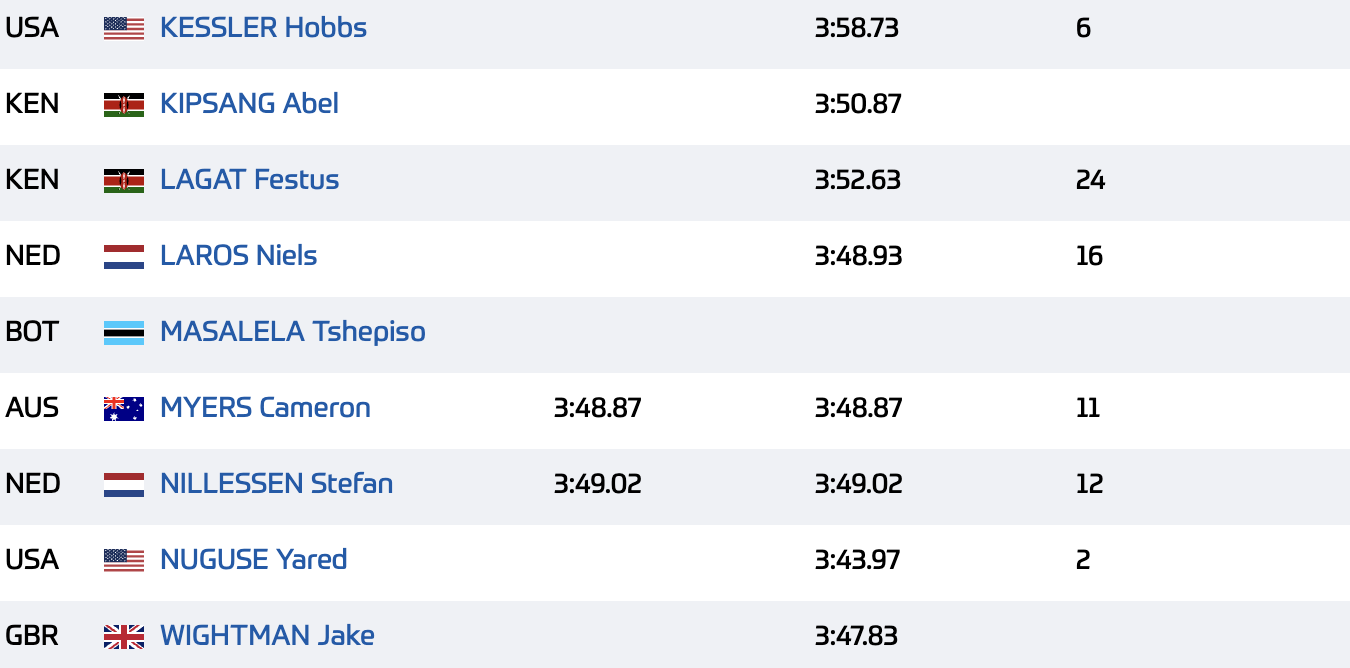The width and height of the screenshot is (1350, 668).
Task: Click the Botswana flag beside MASALELA Tshepiso
Action: tap(124, 332)
